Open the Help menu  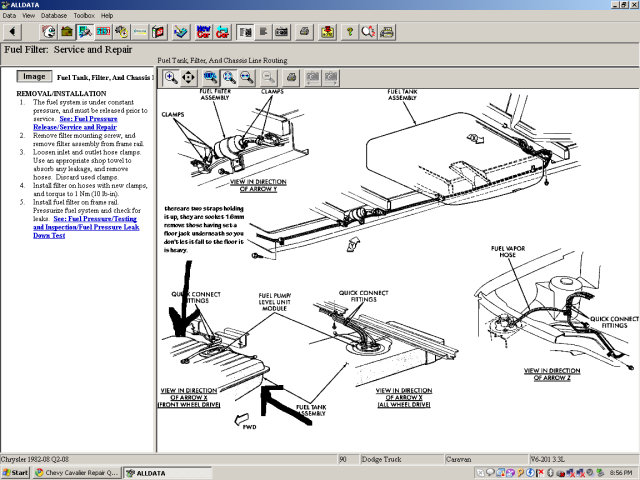coord(107,16)
